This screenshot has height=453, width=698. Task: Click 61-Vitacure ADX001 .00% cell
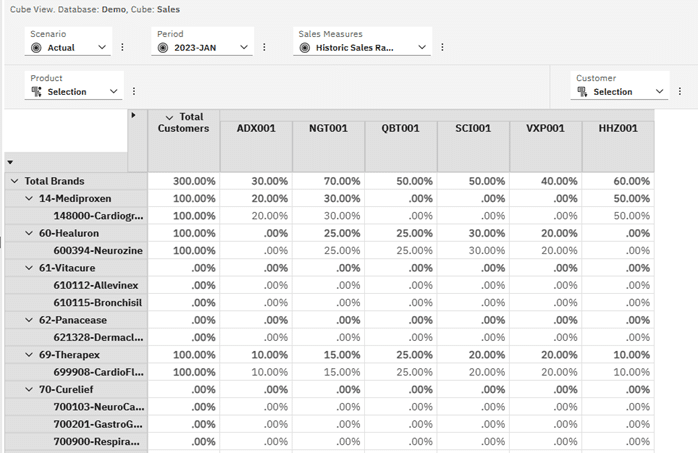pyautogui.click(x=256, y=268)
